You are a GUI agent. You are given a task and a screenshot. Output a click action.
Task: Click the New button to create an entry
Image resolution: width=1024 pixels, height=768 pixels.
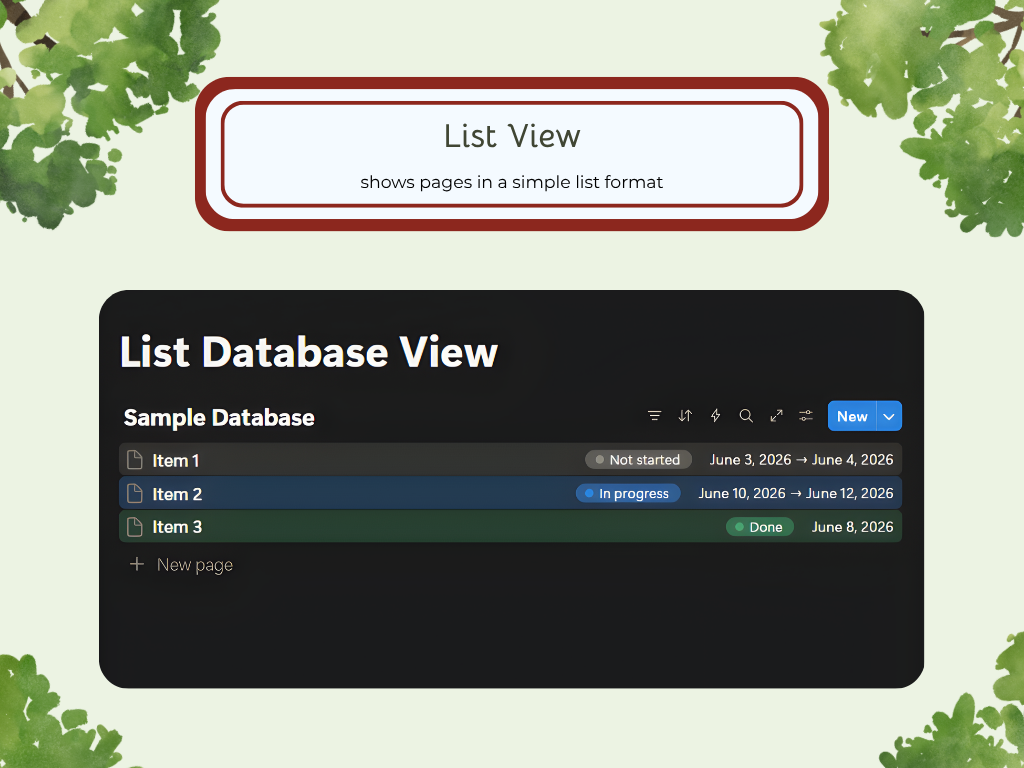[x=852, y=416]
